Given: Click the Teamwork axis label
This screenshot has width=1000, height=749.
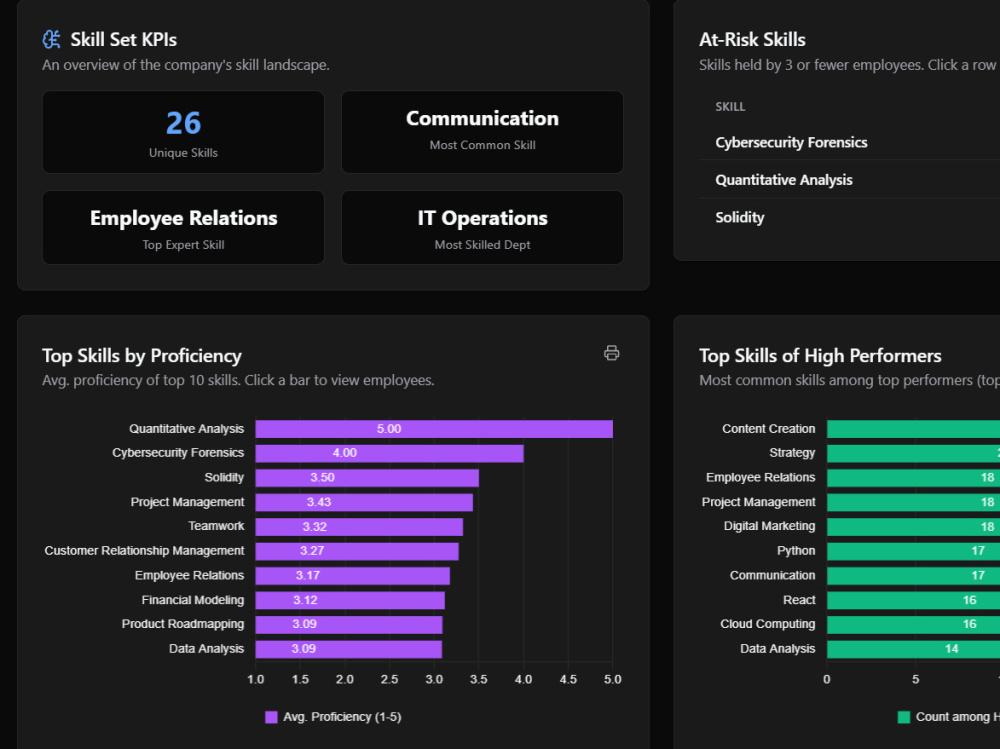Looking at the screenshot, I should coord(216,526).
